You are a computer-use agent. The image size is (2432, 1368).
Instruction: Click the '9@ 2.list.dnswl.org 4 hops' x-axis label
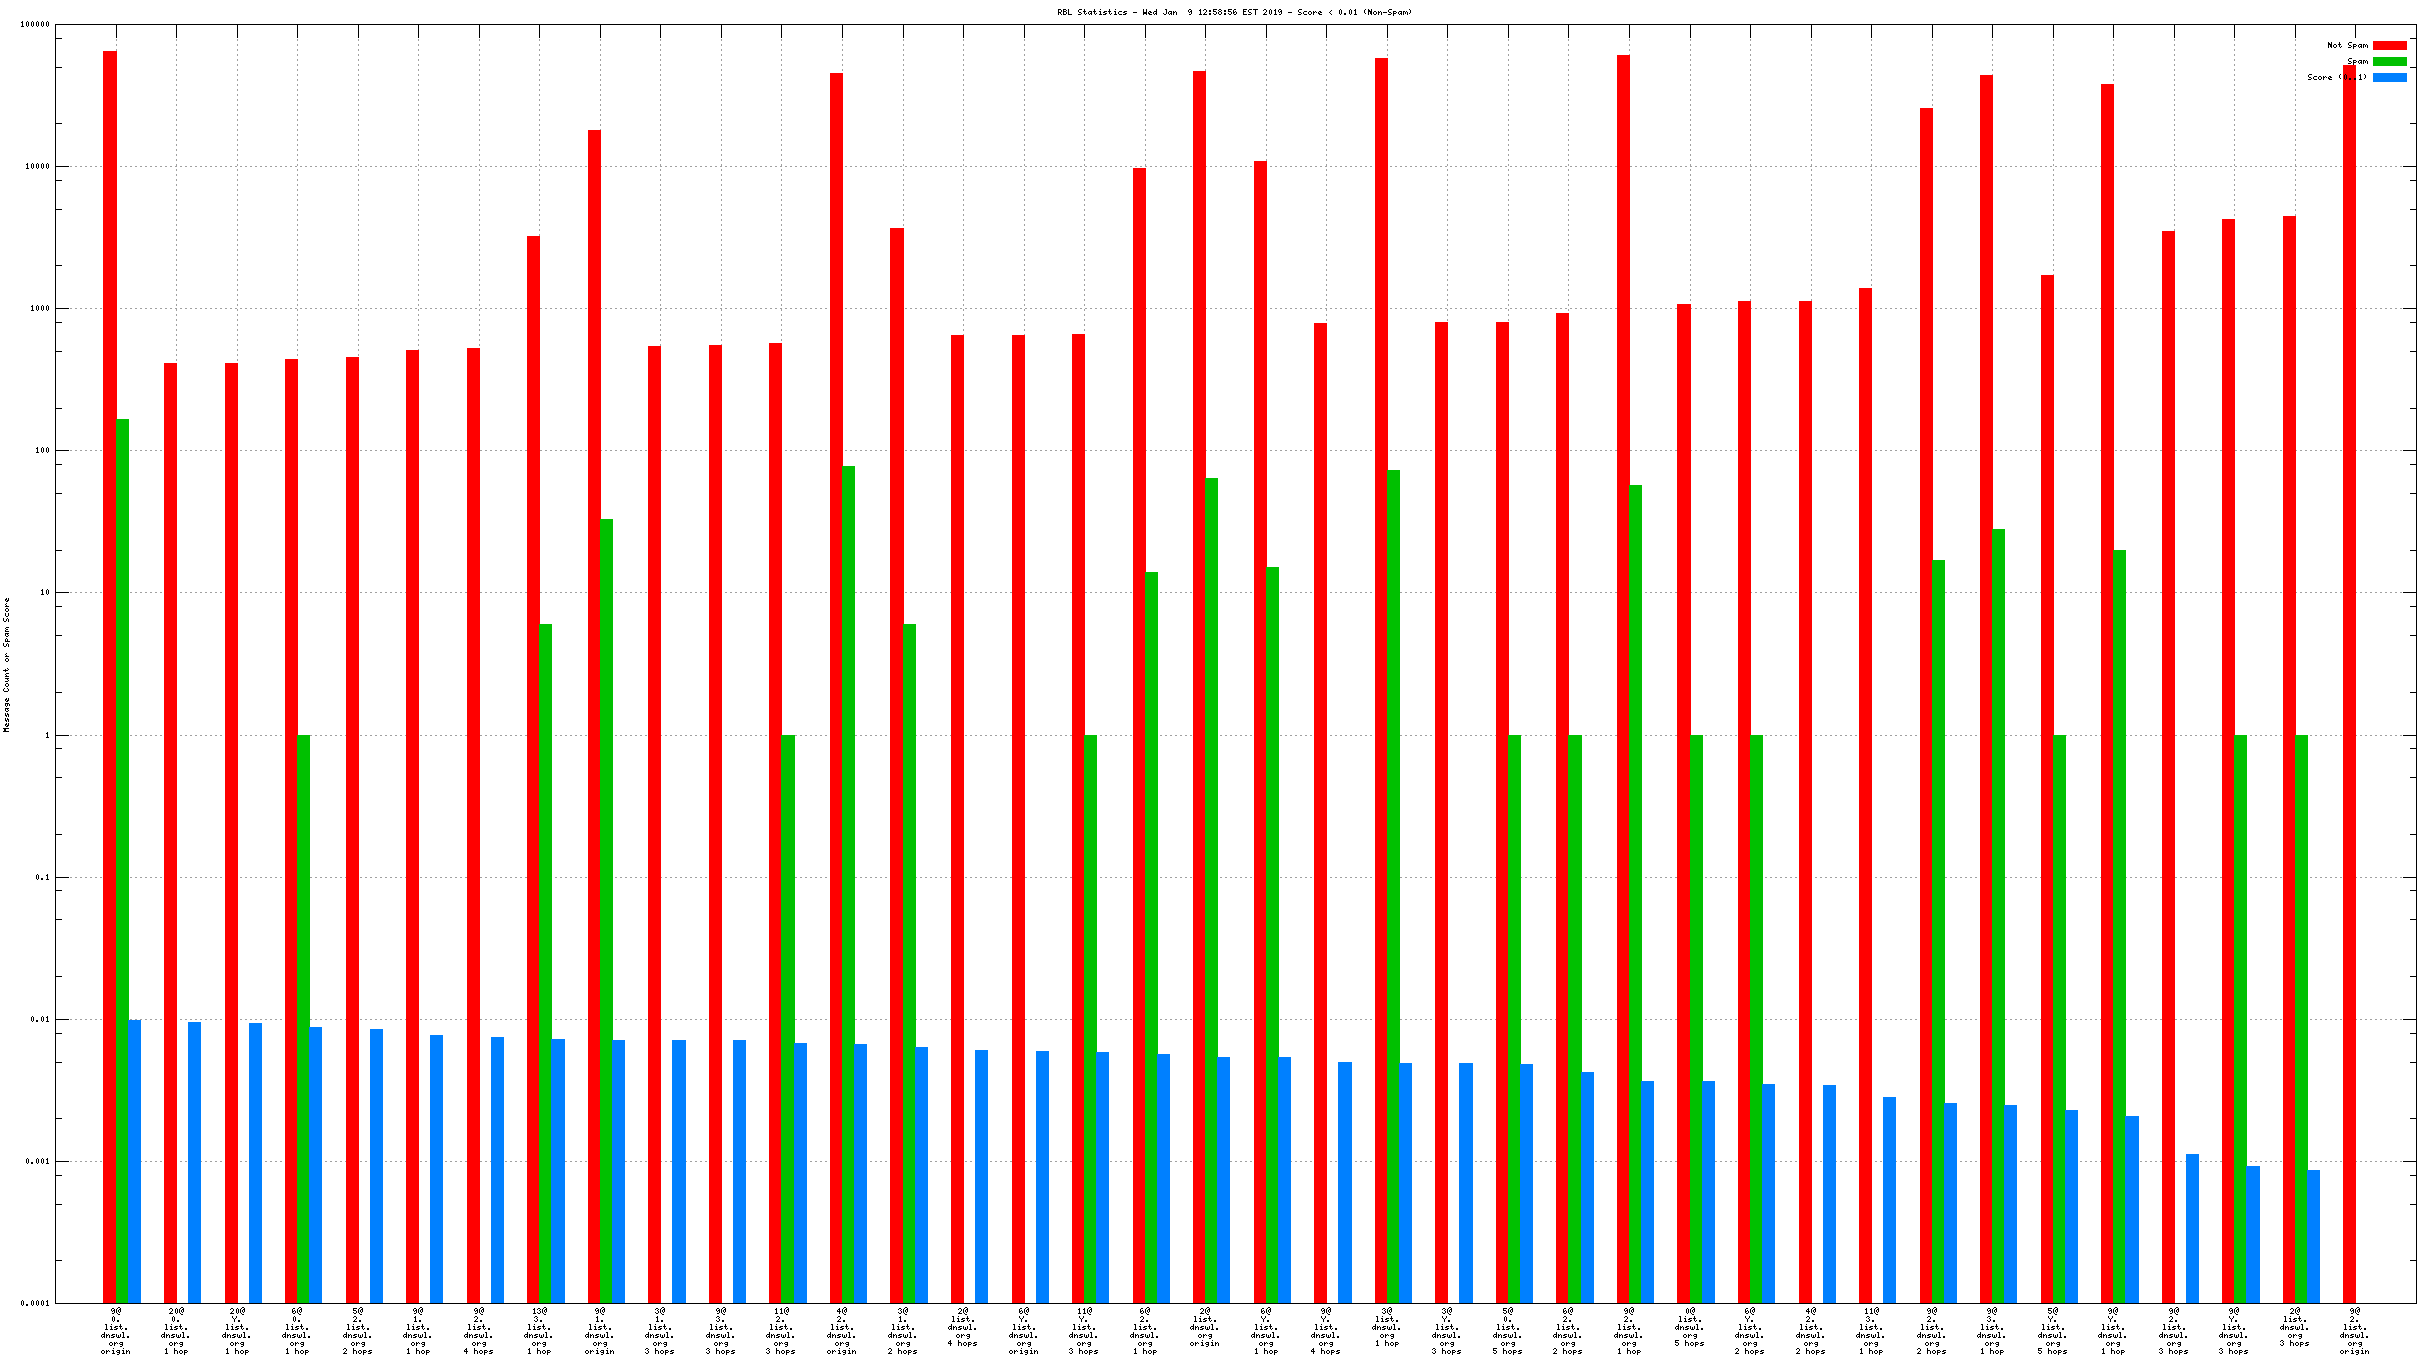point(478,1330)
